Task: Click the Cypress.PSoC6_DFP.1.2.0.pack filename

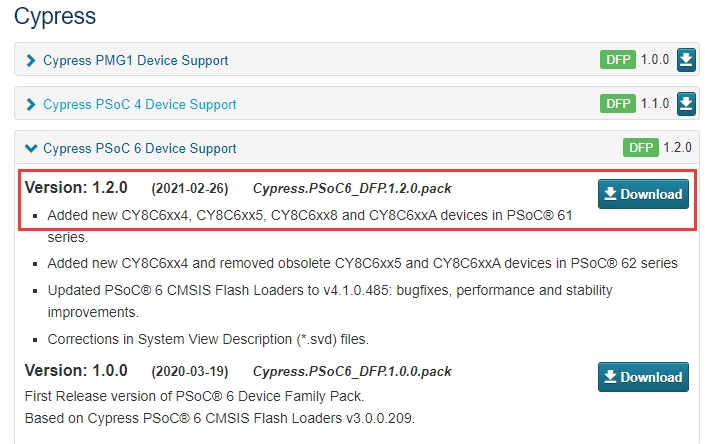Action: pyautogui.click(x=352, y=188)
